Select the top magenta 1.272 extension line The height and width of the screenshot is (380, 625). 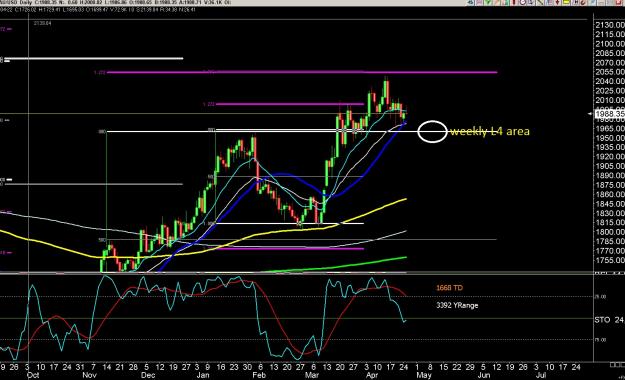[302, 72]
